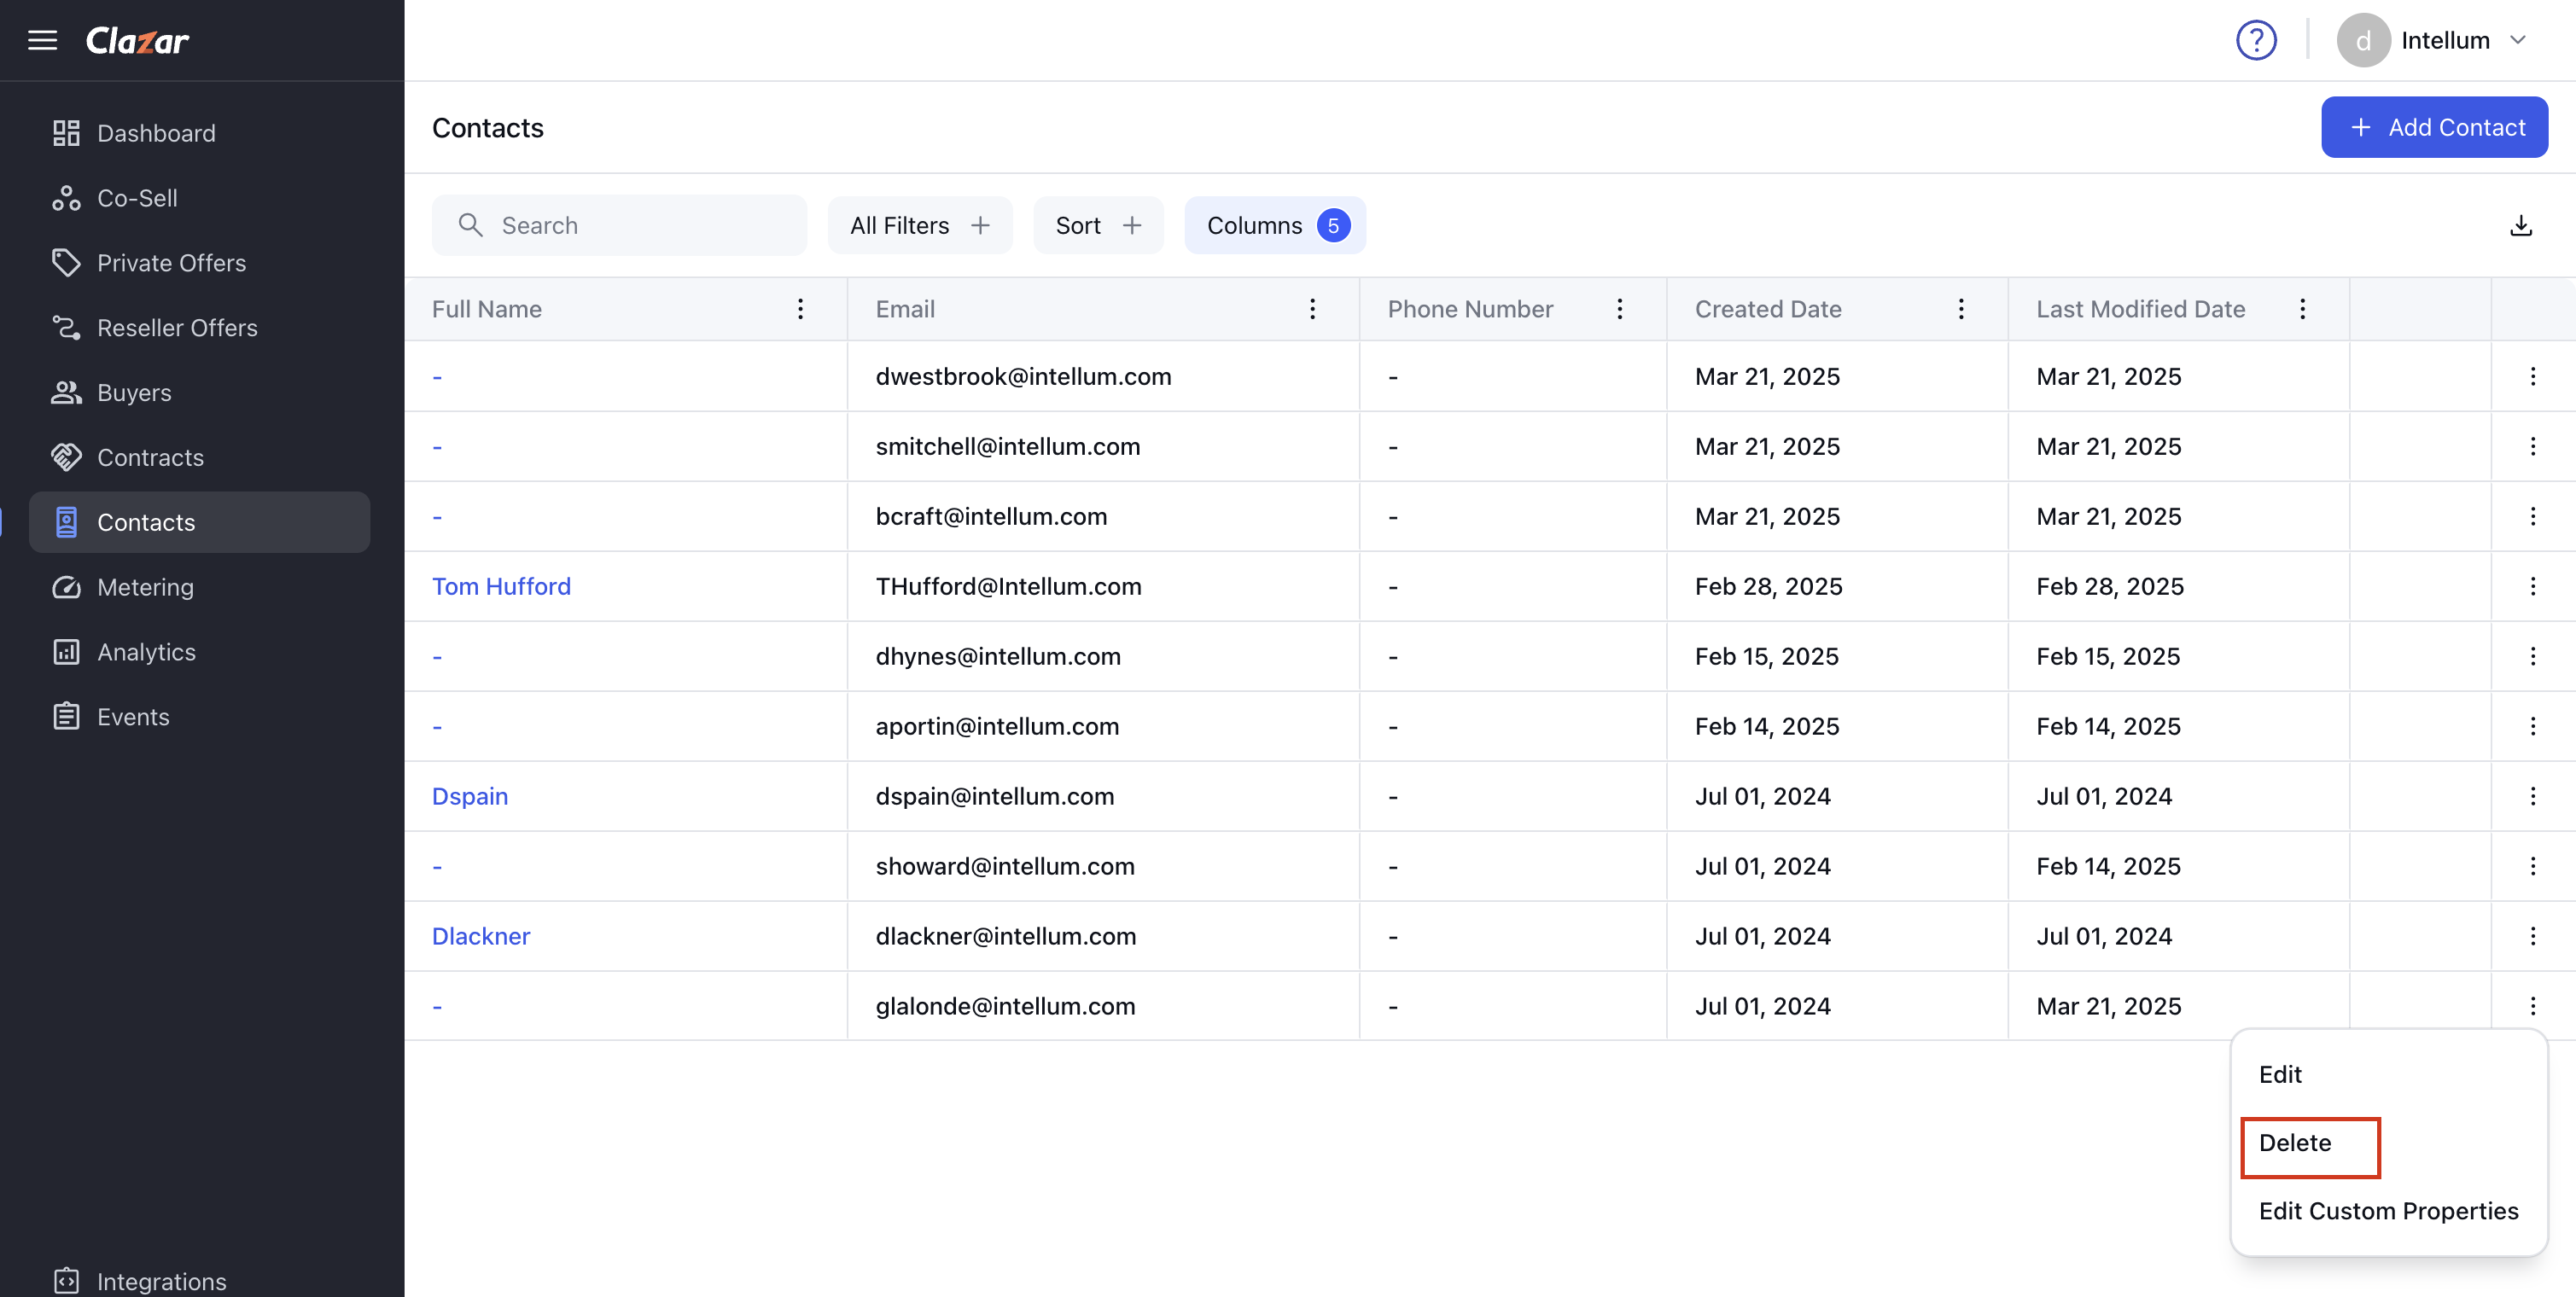
Task: Click the user avatar circle
Action: pos(2363,40)
